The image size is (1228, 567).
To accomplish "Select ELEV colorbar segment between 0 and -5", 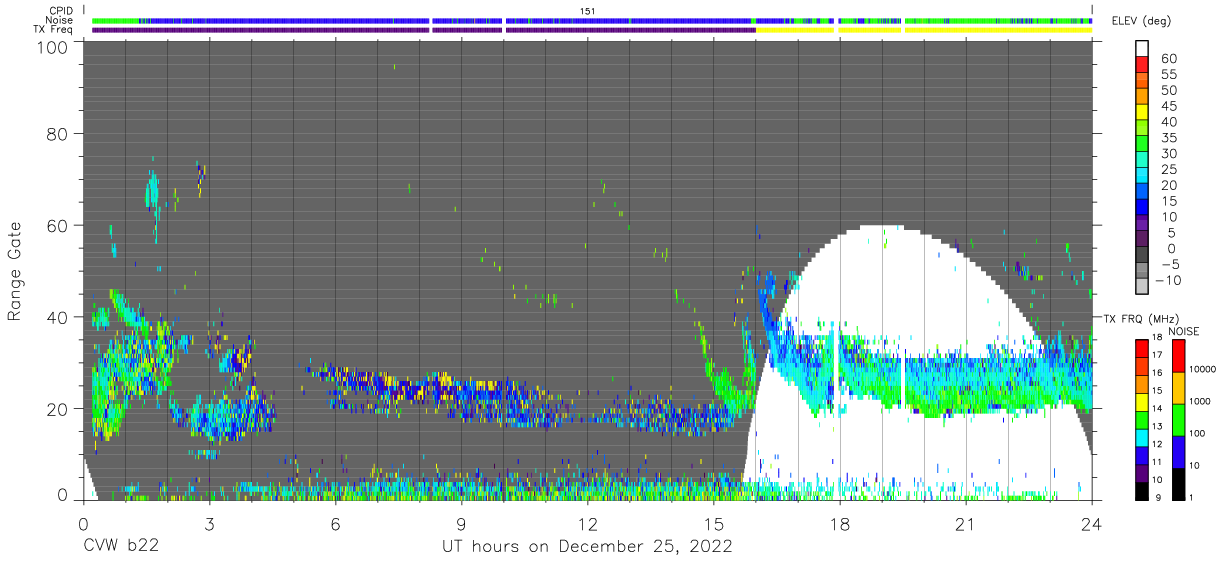I will tap(1141, 255).
